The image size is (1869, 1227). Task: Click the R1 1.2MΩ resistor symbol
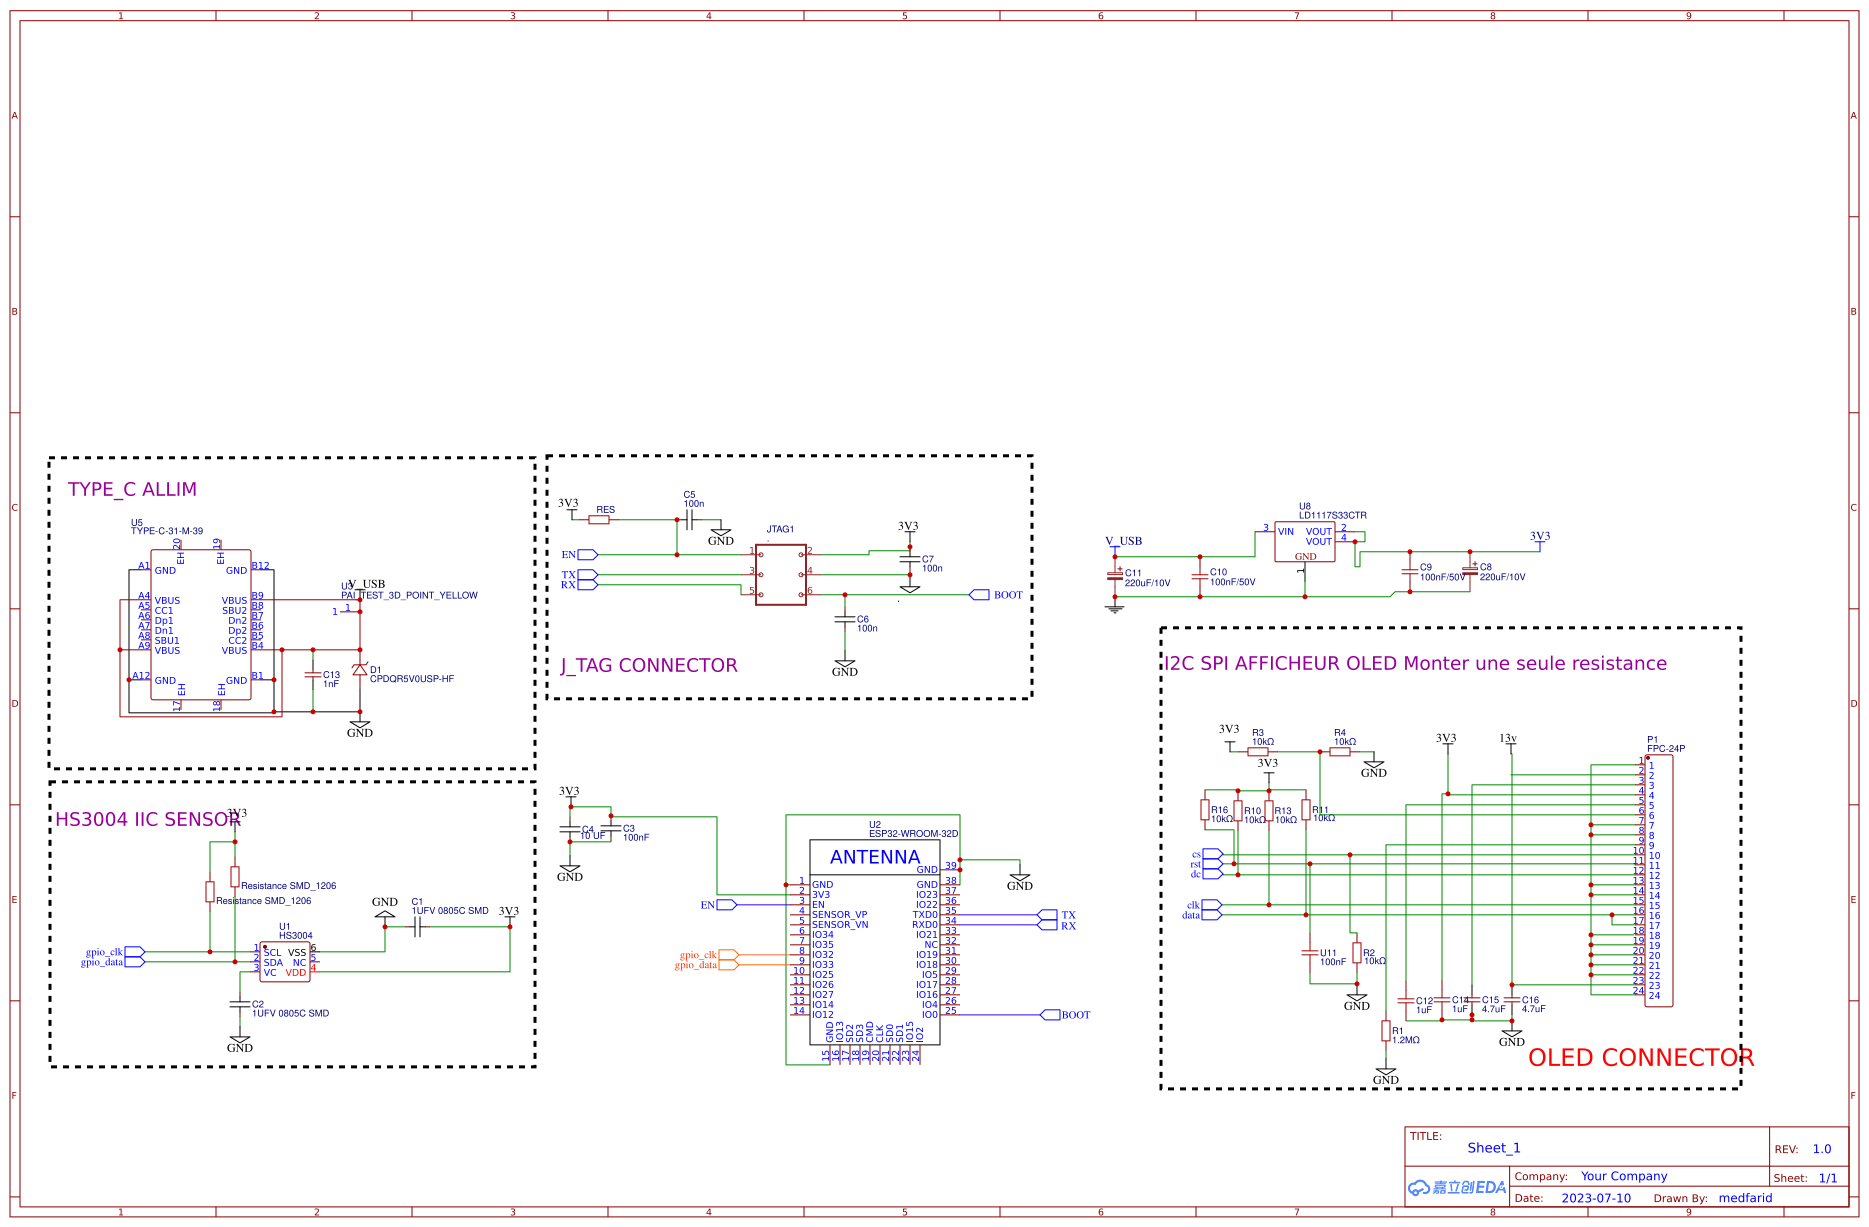1386,1031
